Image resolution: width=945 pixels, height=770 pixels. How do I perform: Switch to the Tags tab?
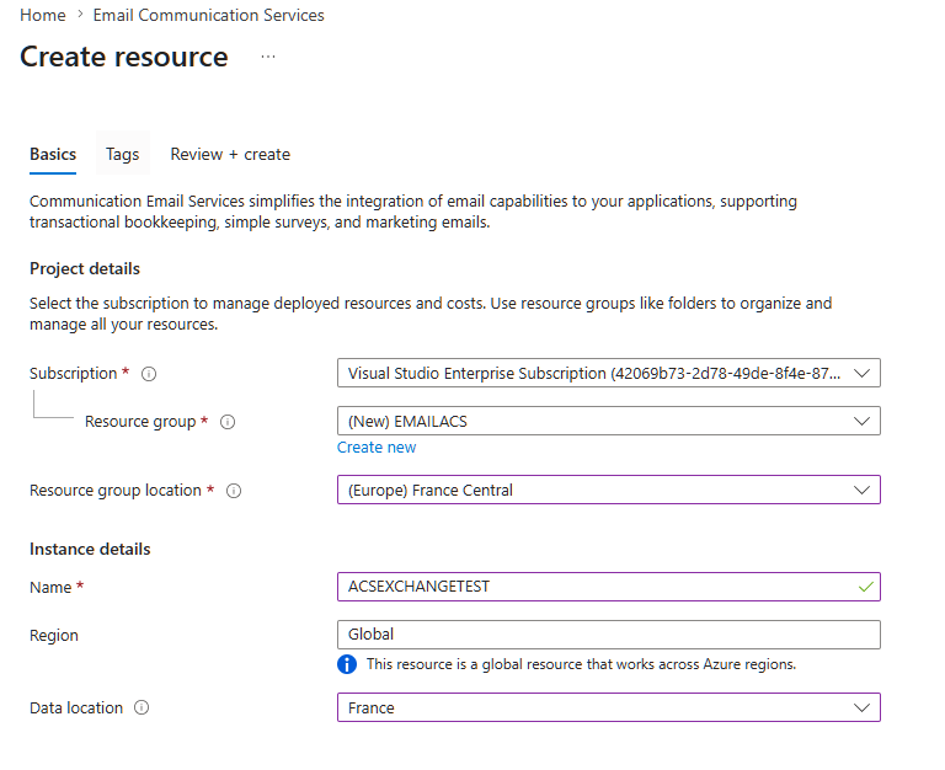coord(122,154)
